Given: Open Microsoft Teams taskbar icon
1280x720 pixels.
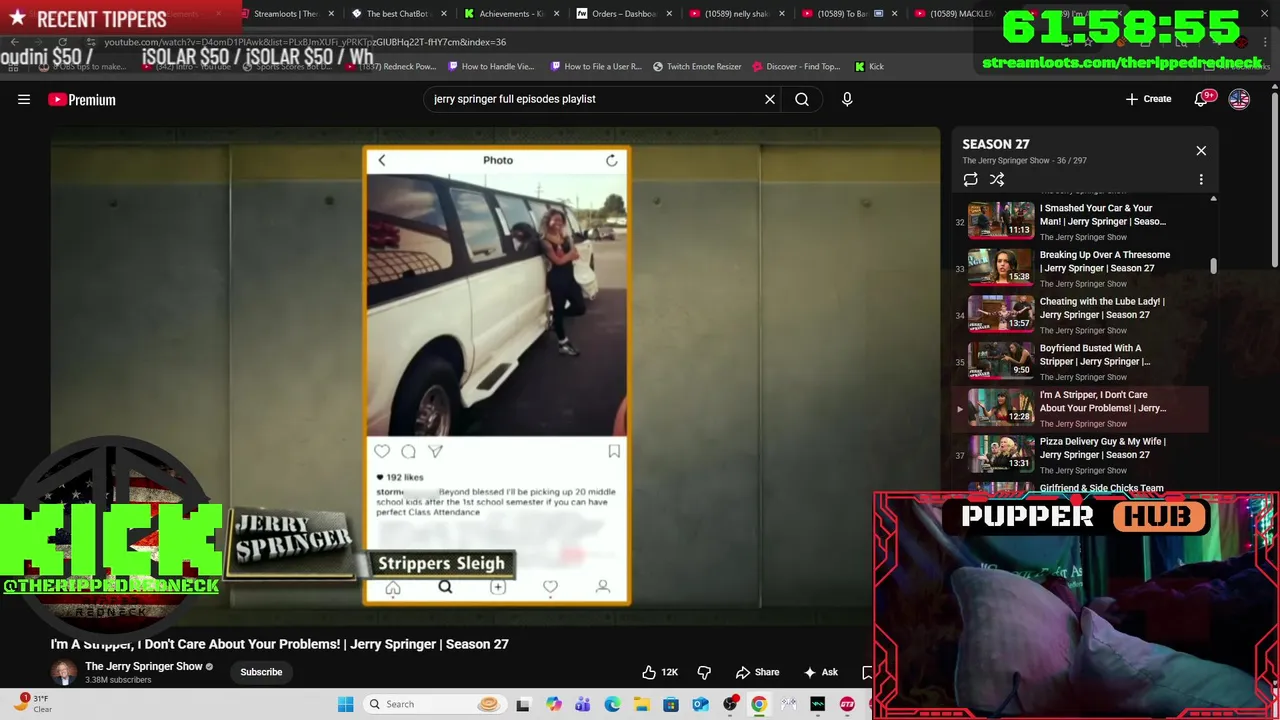Looking at the screenshot, I should pyautogui.click(x=583, y=704).
